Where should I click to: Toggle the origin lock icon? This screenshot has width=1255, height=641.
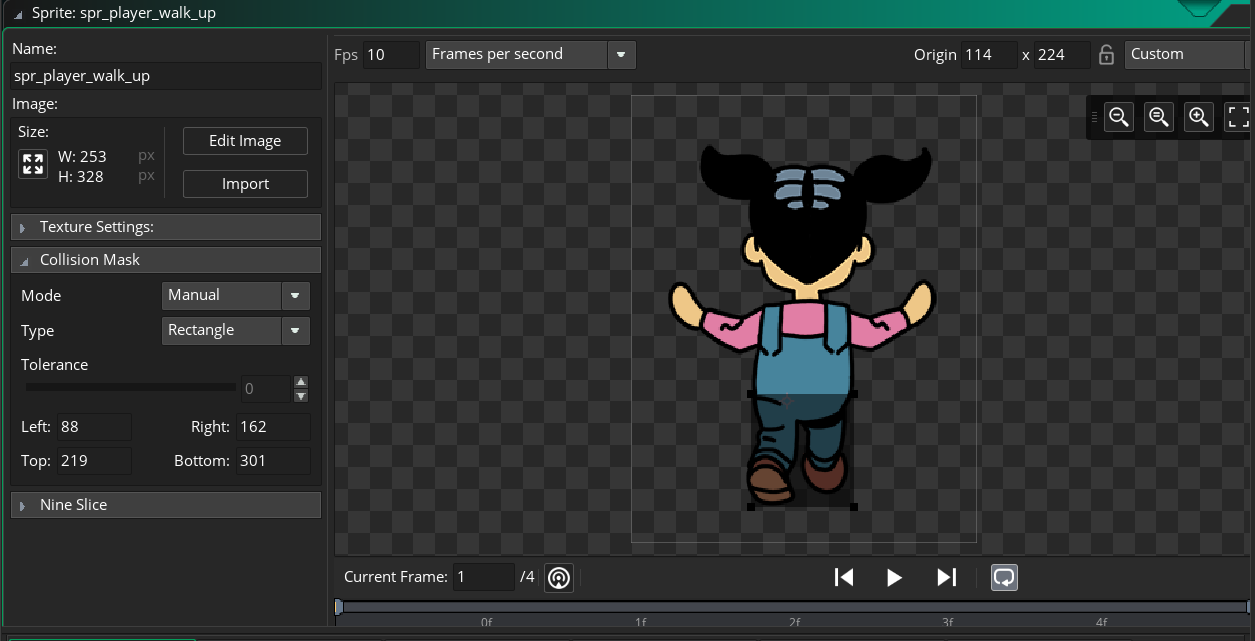(1106, 55)
